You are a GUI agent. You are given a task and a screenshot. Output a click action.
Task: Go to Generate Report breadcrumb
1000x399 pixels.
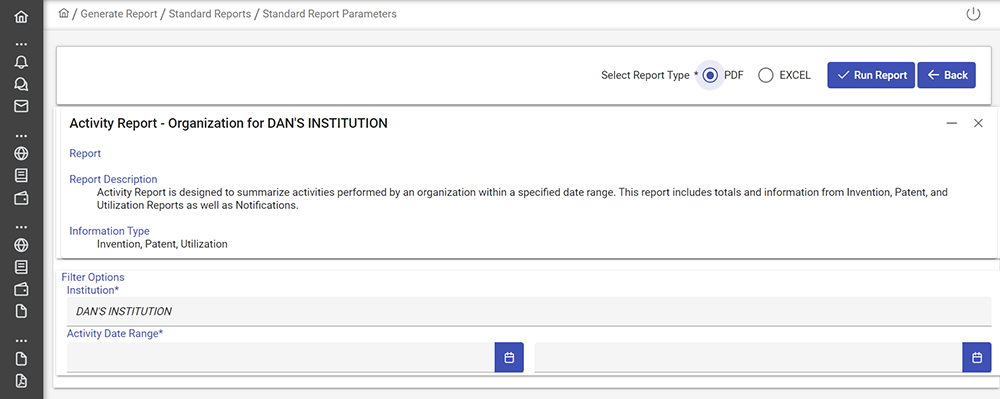[x=119, y=13]
